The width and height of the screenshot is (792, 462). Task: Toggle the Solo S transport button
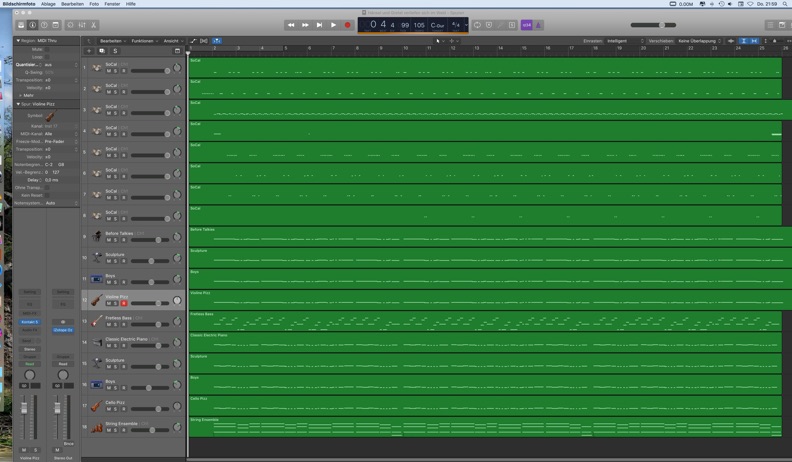point(512,25)
